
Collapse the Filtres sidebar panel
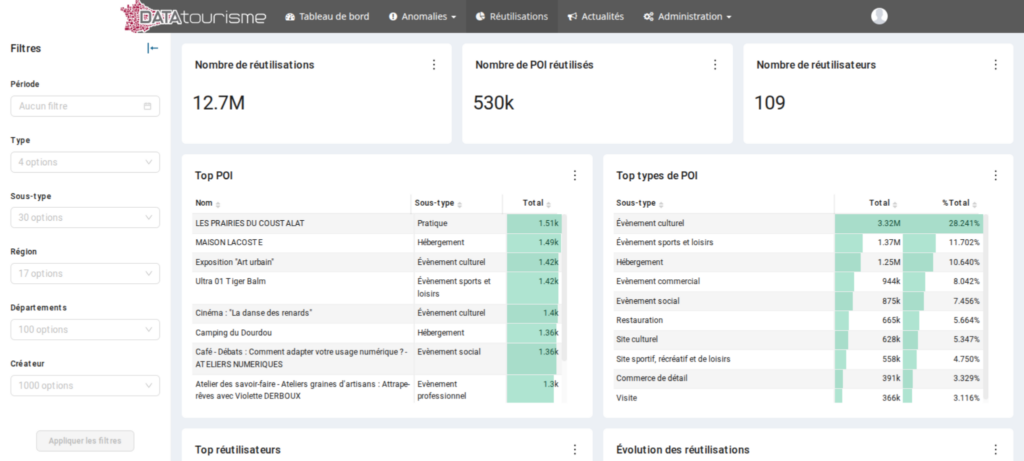tap(152, 48)
